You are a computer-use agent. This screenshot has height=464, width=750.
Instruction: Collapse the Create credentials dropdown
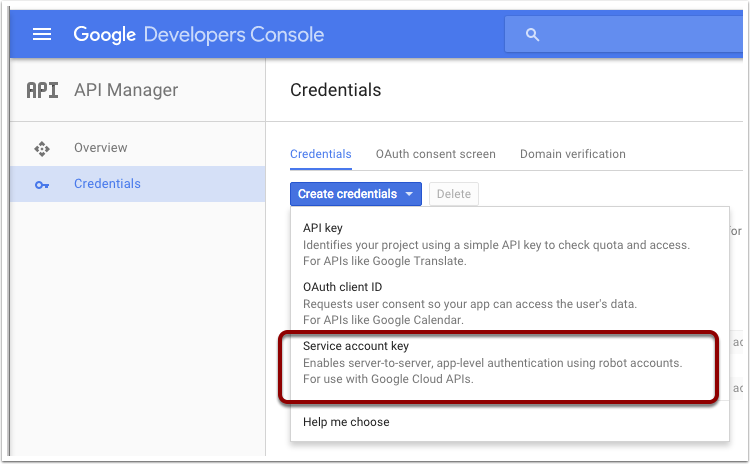click(x=356, y=194)
